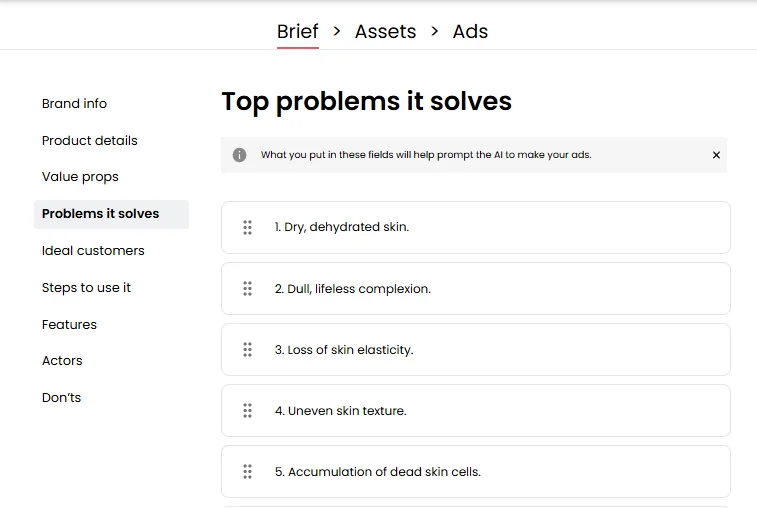757x508 pixels.
Task: Click drag handle beside Dull, lifeless complexion
Action: point(247,289)
